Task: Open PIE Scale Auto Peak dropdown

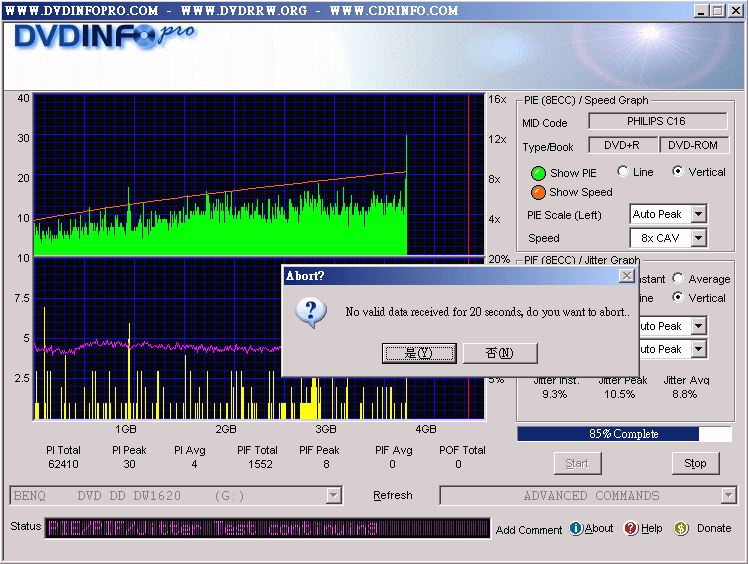Action: click(x=698, y=214)
